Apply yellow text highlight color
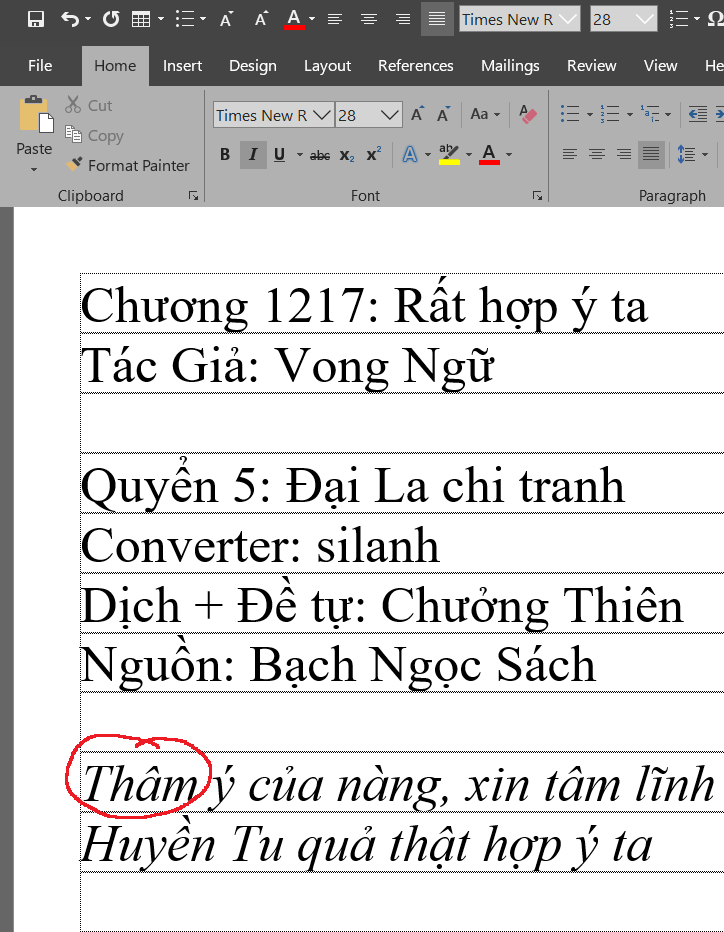Image resolution: width=724 pixels, height=932 pixels. click(449, 155)
